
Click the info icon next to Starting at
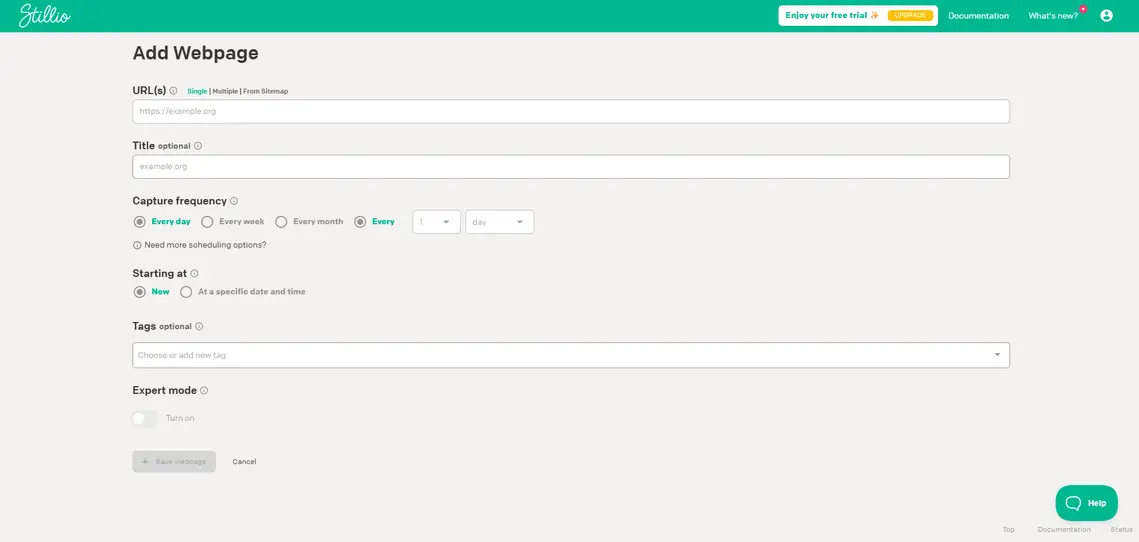[x=194, y=274]
